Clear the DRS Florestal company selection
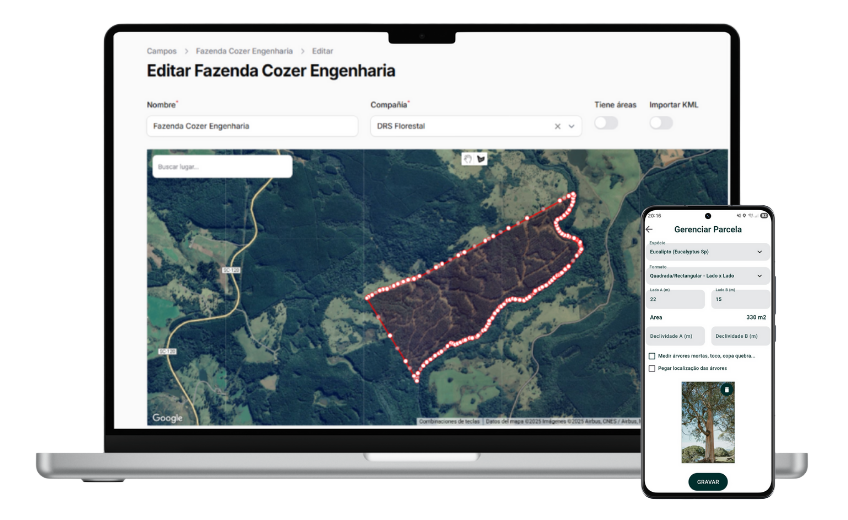The width and height of the screenshot is (848, 520). [x=557, y=127]
